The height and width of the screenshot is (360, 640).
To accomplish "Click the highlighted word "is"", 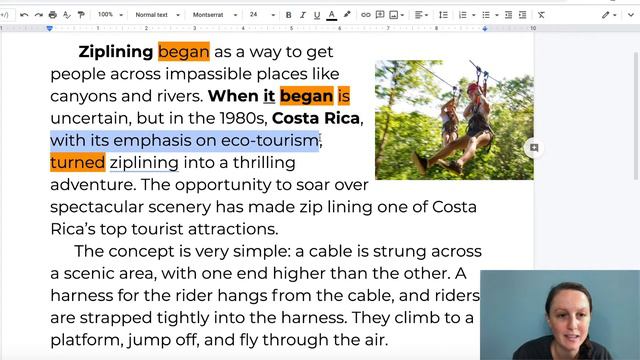I will pyautogui.click(x=344, y=96).
